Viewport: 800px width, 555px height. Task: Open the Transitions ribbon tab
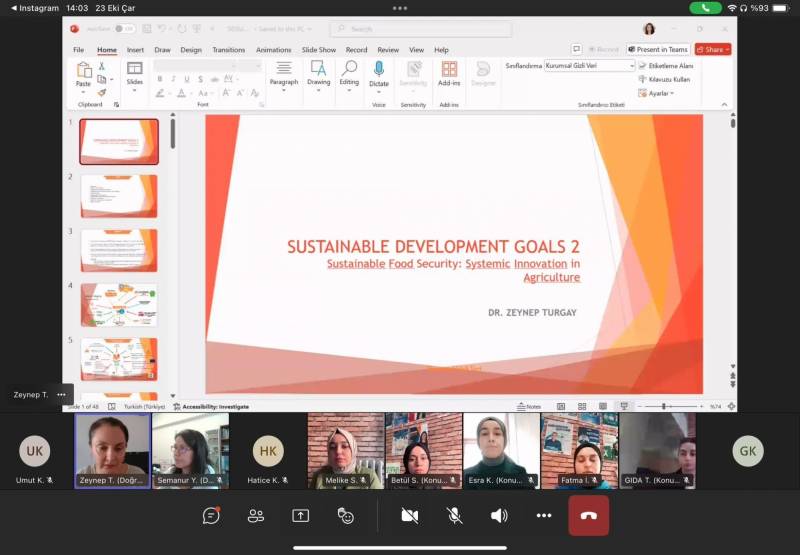[228, 49]
